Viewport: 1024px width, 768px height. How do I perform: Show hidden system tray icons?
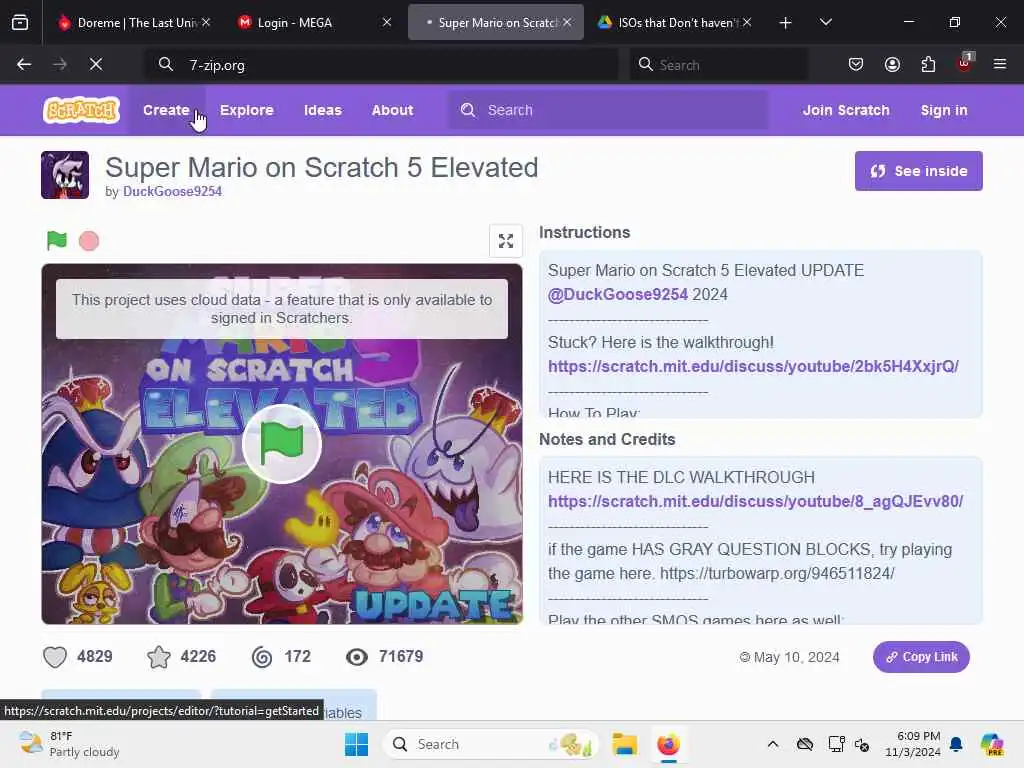[x=773, y=744]
